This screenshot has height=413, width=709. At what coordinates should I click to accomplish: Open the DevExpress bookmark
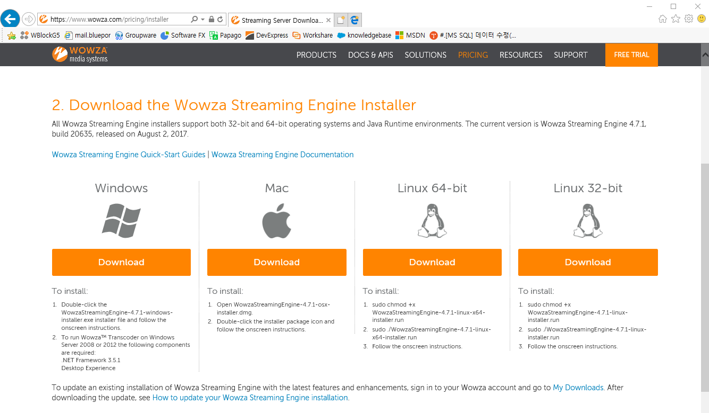(x=266, y=35)
